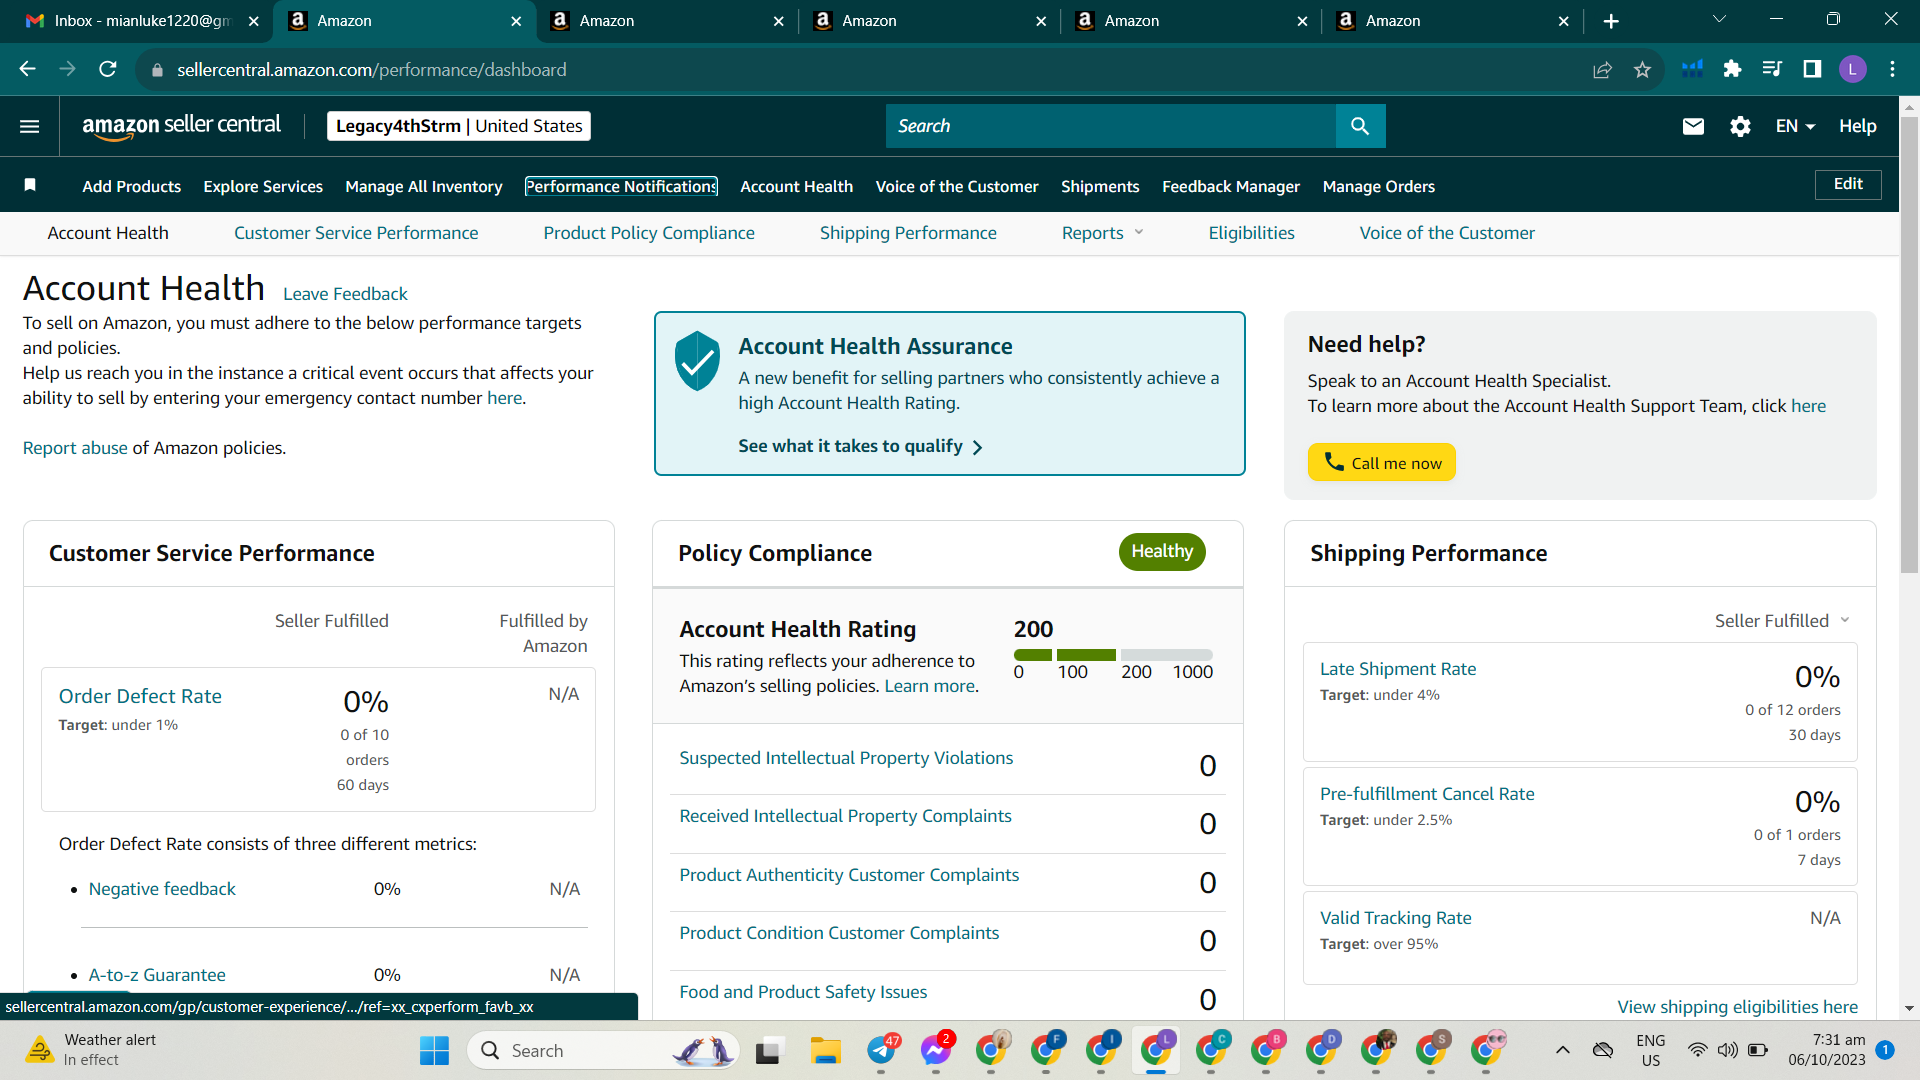Show hidden system tray icons

(x=1563, y=1050)
